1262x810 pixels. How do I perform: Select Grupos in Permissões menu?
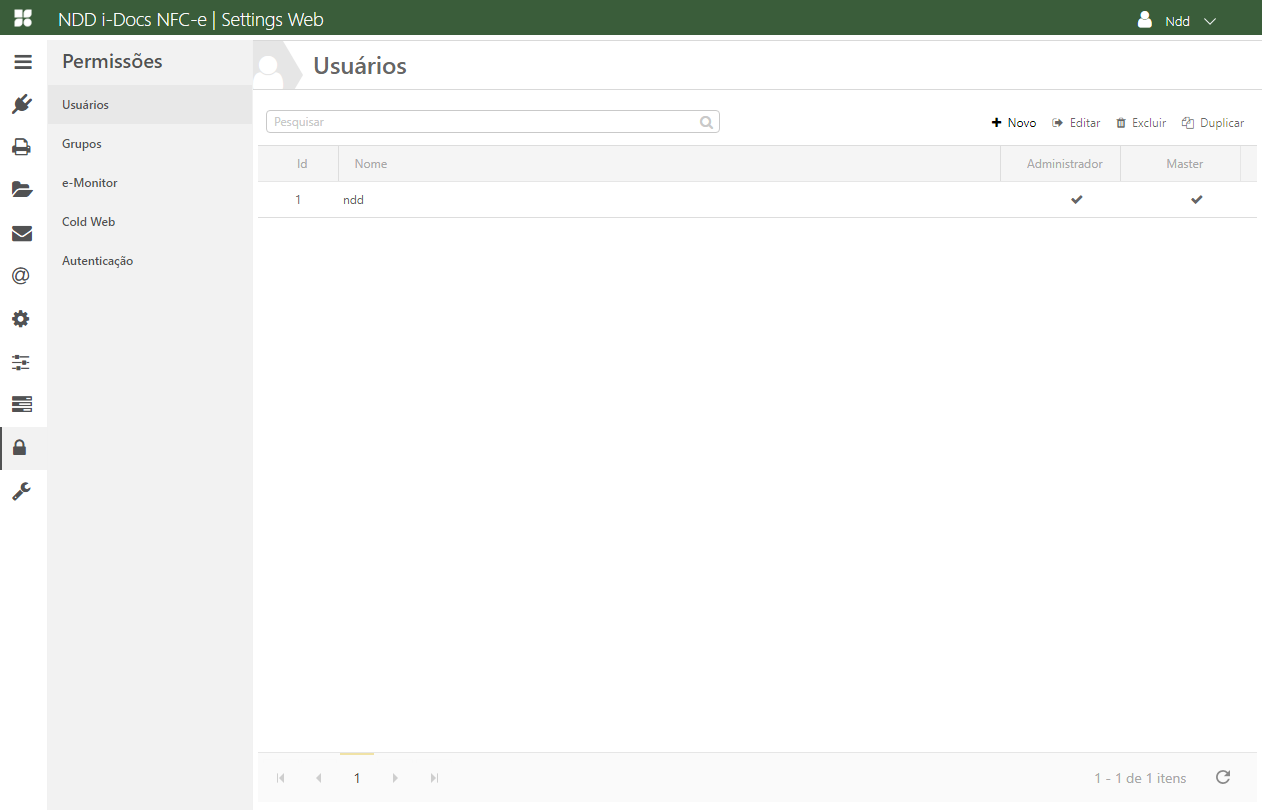150,144
